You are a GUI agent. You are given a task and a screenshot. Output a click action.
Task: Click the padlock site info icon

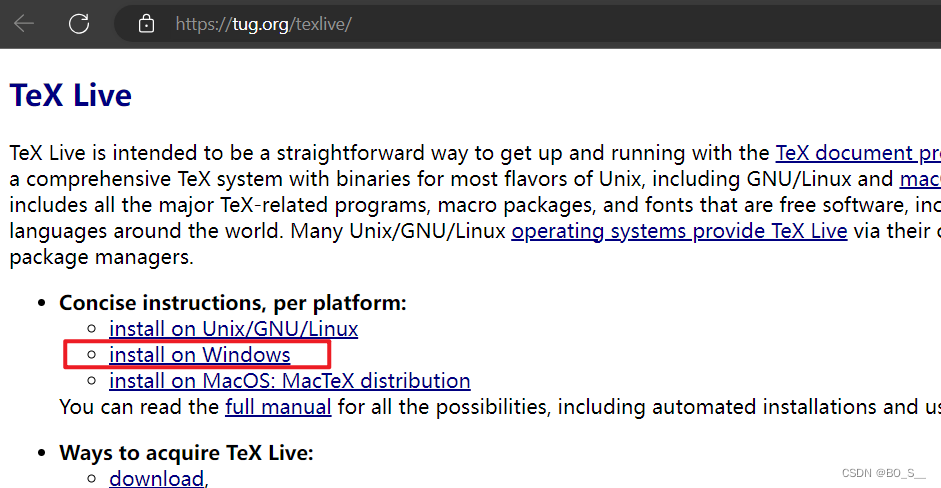(147, 23)
